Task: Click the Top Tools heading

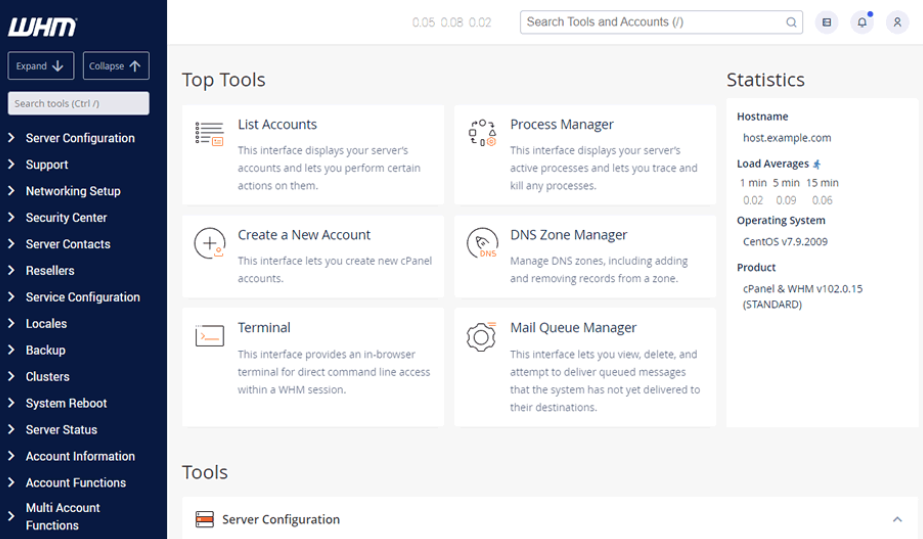Action: pos(224,79)
